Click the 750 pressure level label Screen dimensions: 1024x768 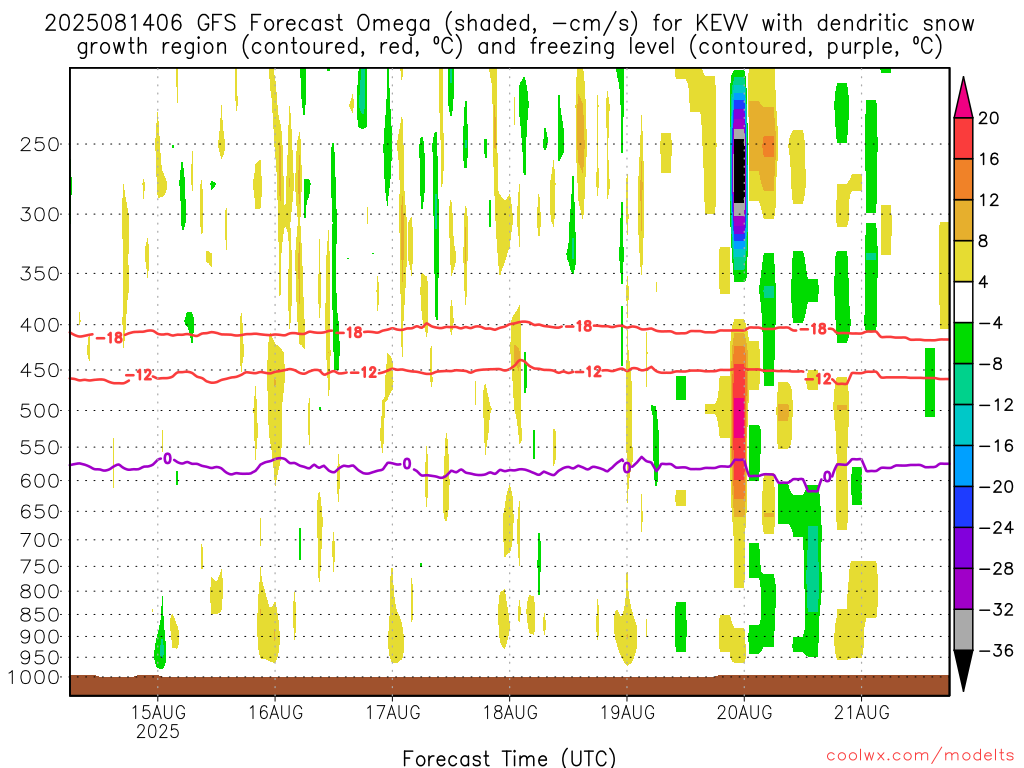pos(40,567)
